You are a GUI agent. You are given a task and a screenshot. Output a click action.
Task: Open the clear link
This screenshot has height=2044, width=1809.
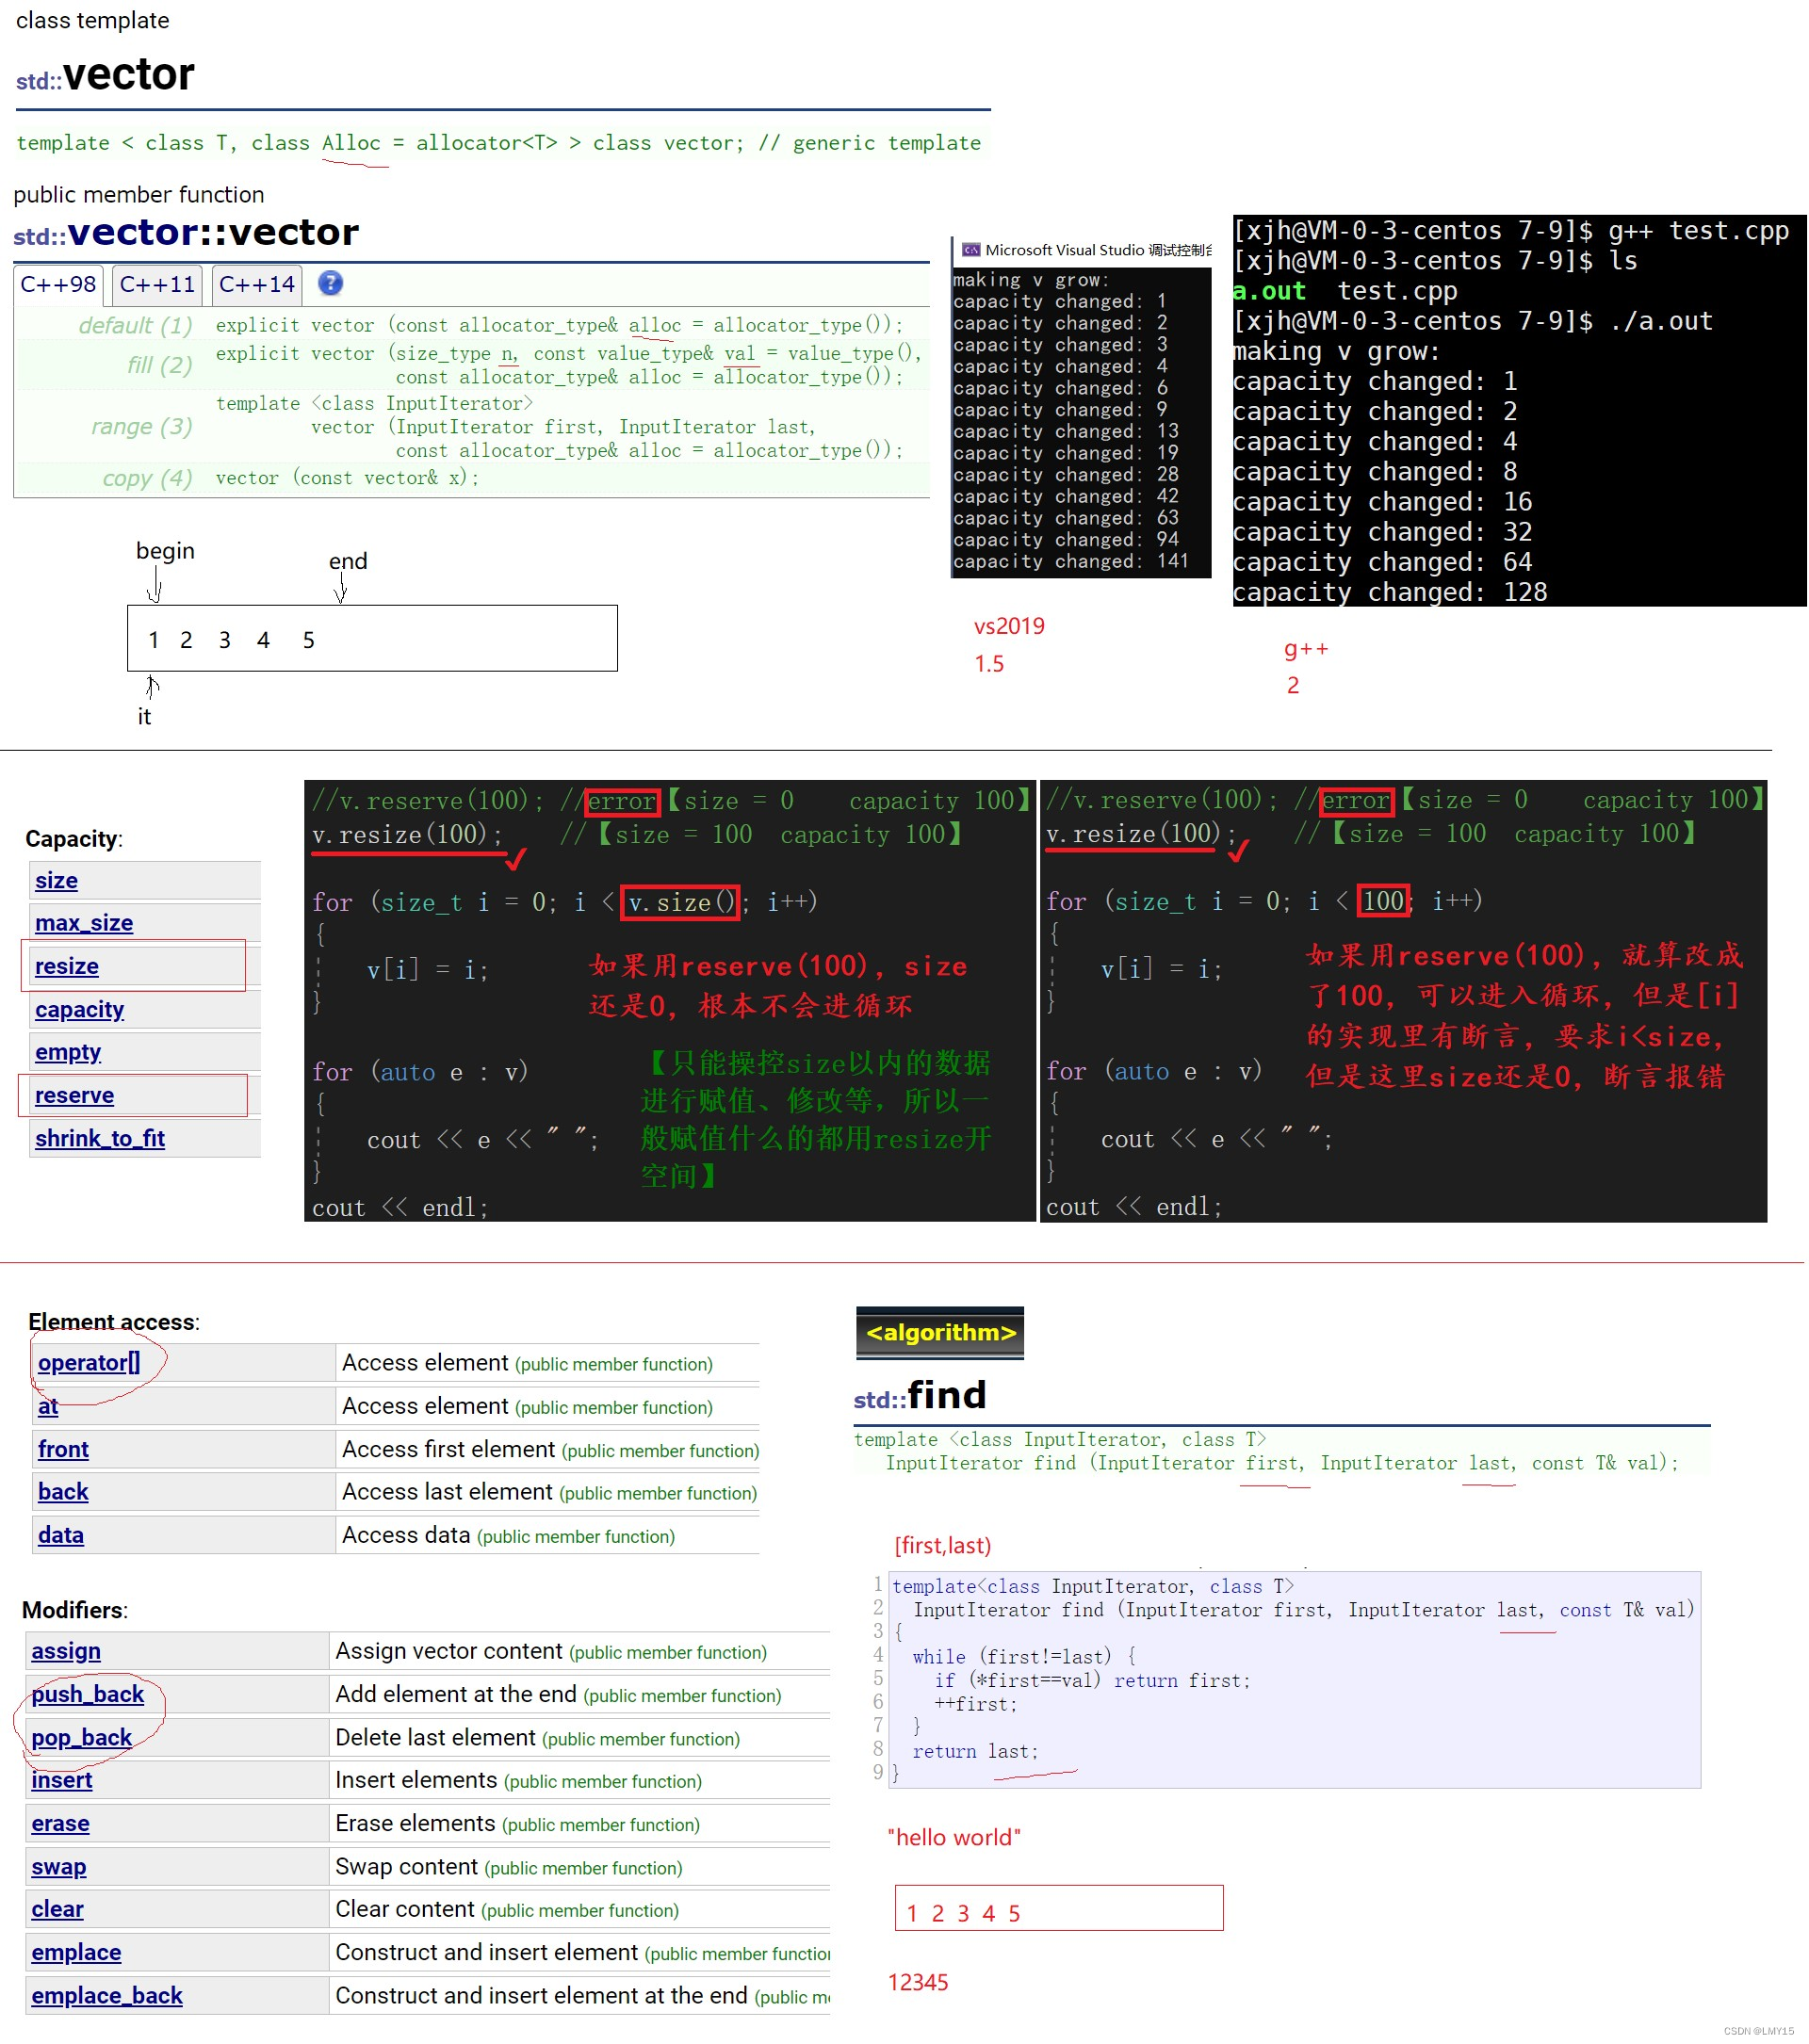(57, 1908)
